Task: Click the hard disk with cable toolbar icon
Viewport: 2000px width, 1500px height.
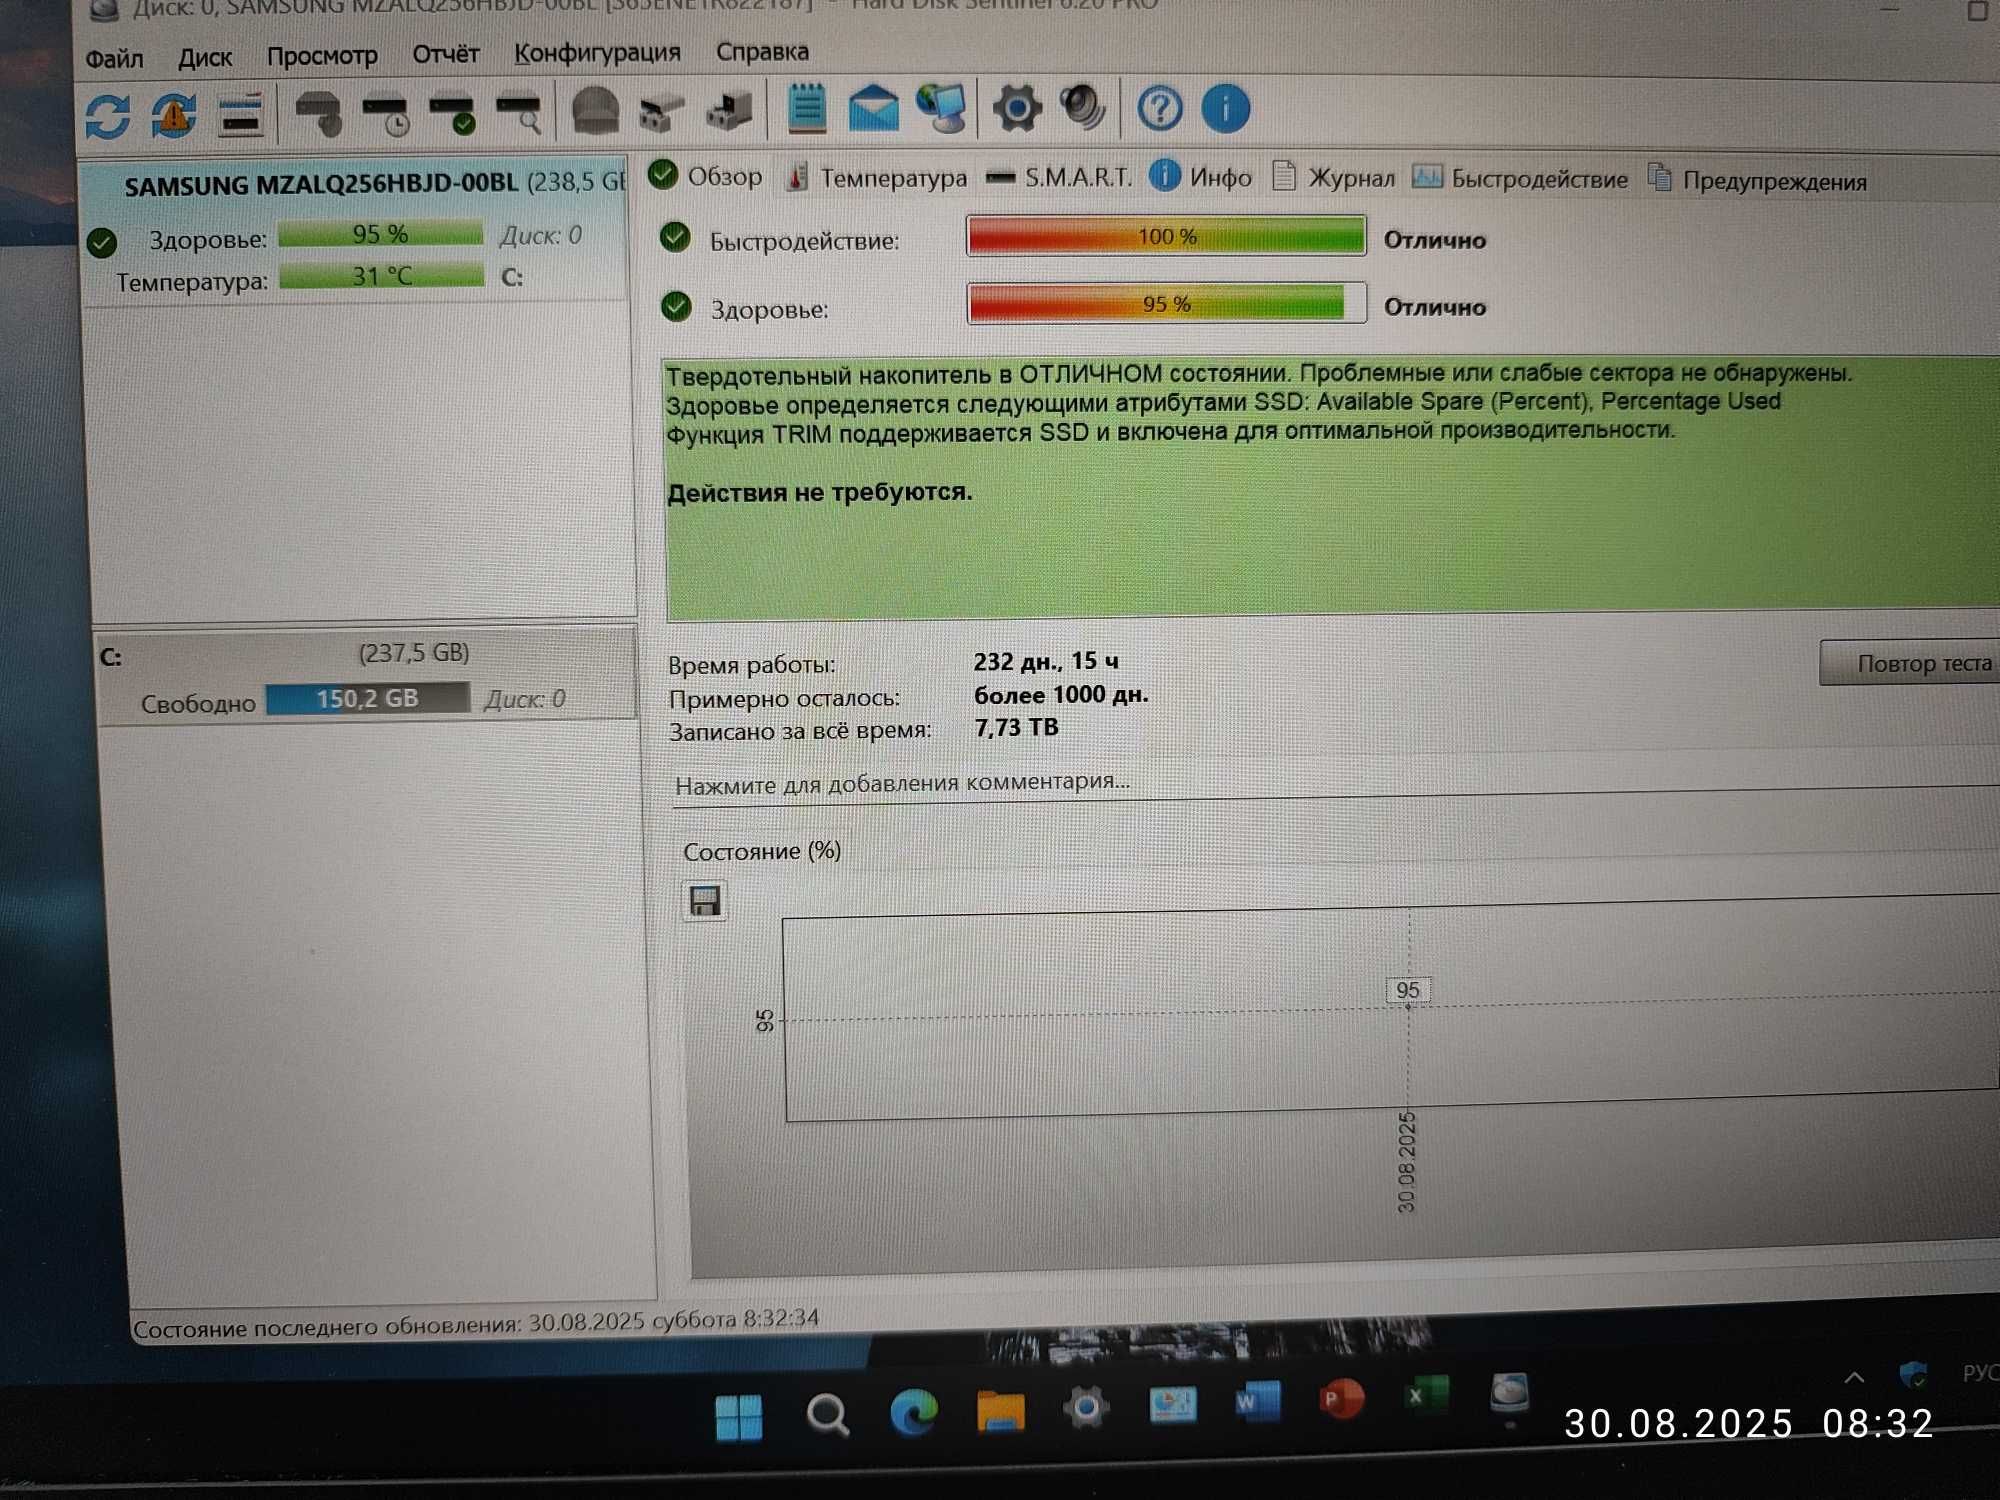Action: point(319,114)
